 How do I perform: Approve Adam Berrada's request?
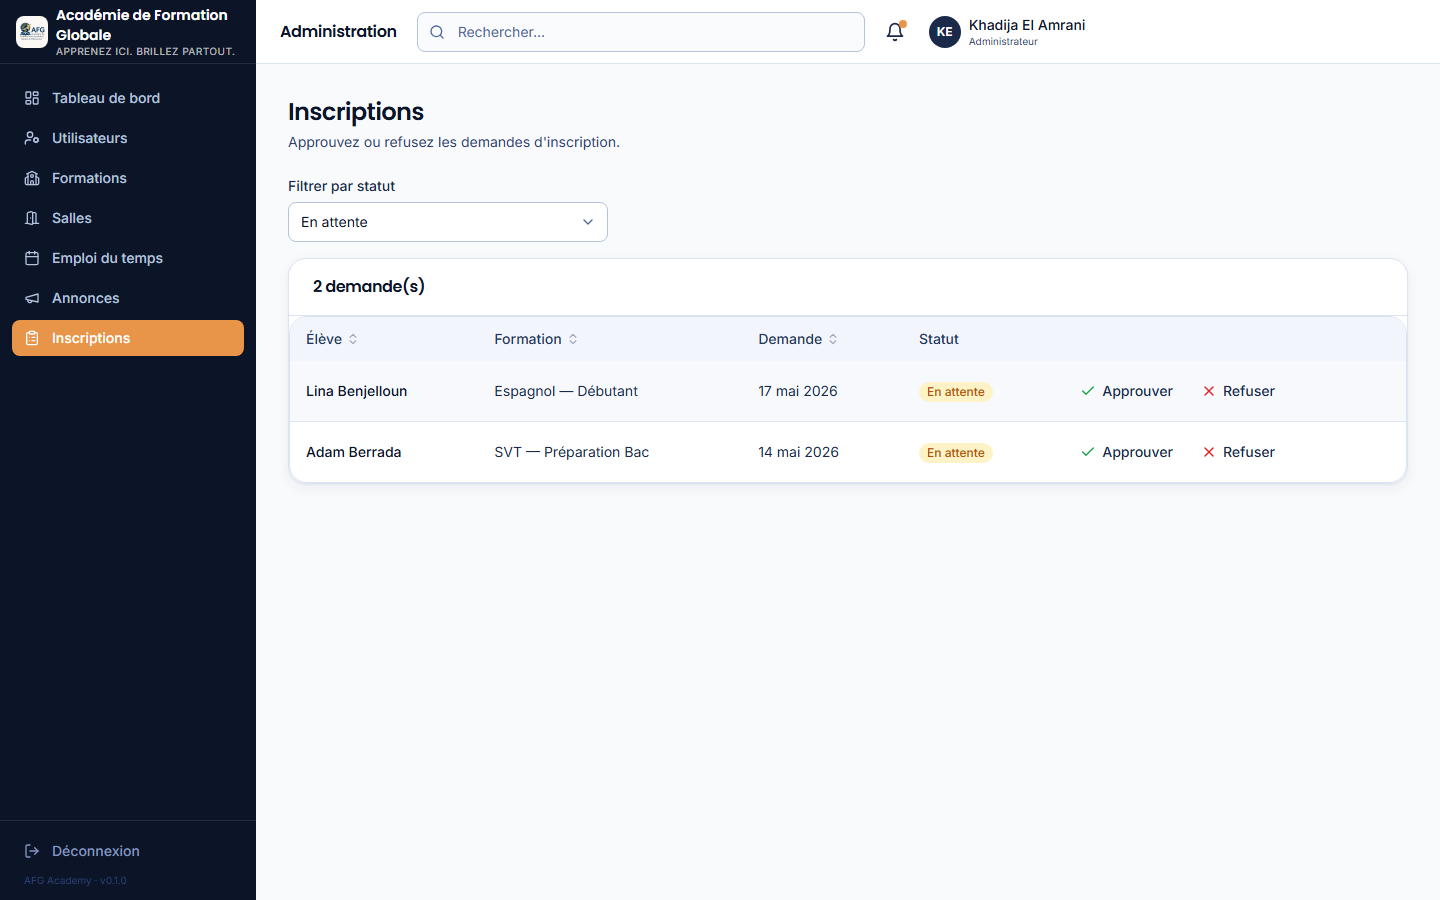1127,452
